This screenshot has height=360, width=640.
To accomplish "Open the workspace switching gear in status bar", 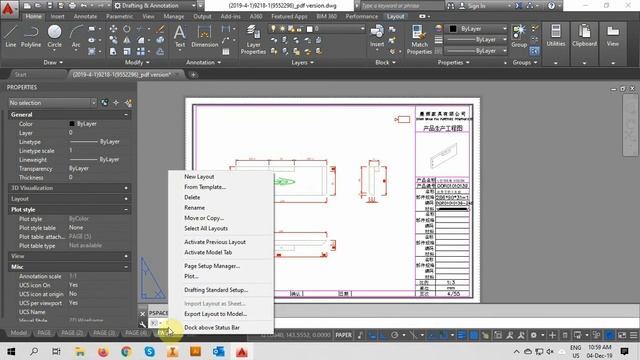I will point(533,335).
